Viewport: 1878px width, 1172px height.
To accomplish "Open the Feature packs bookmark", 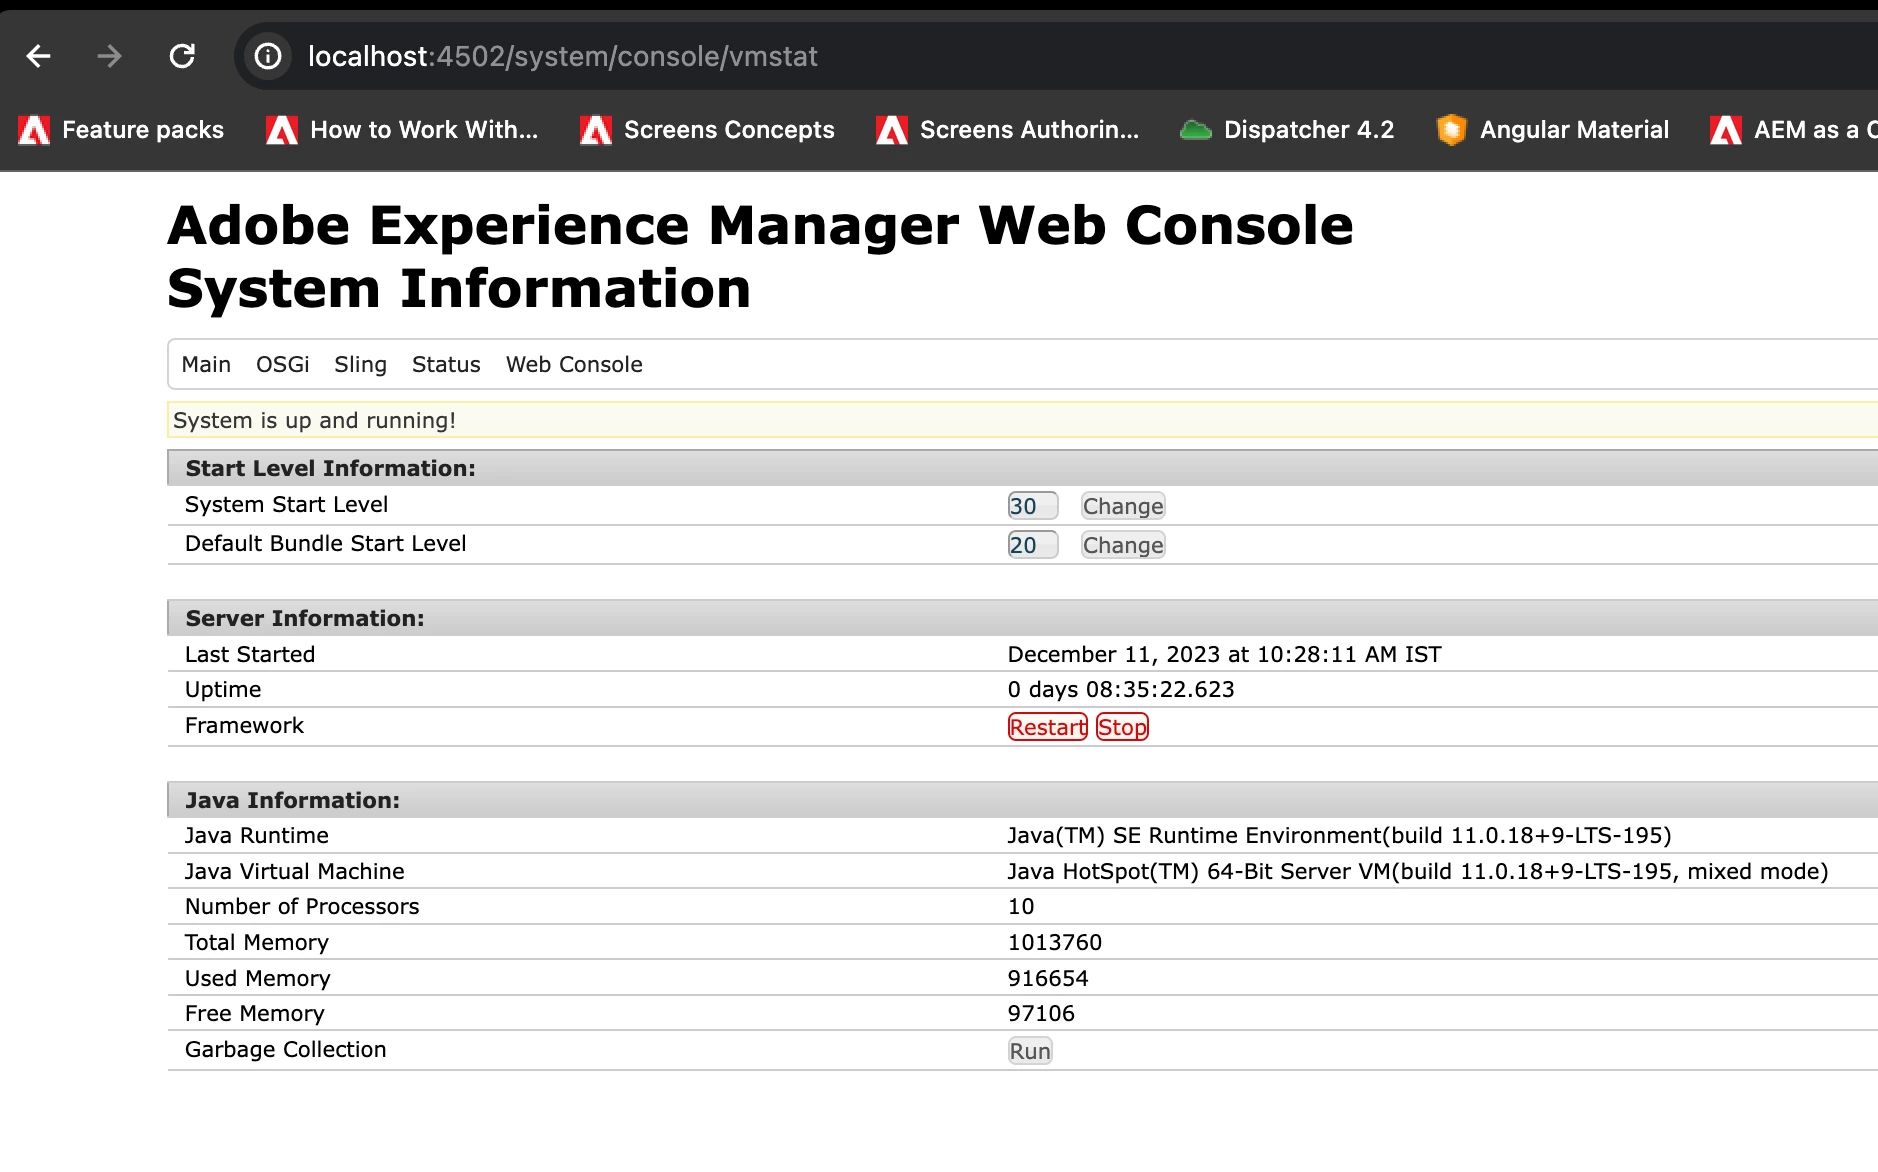I will tap(122, 130).
